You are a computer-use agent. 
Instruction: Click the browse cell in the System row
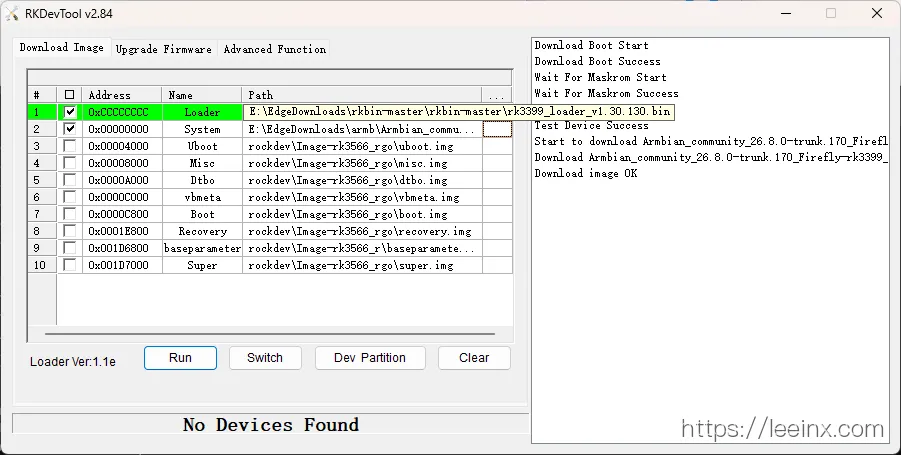[497, 129]
